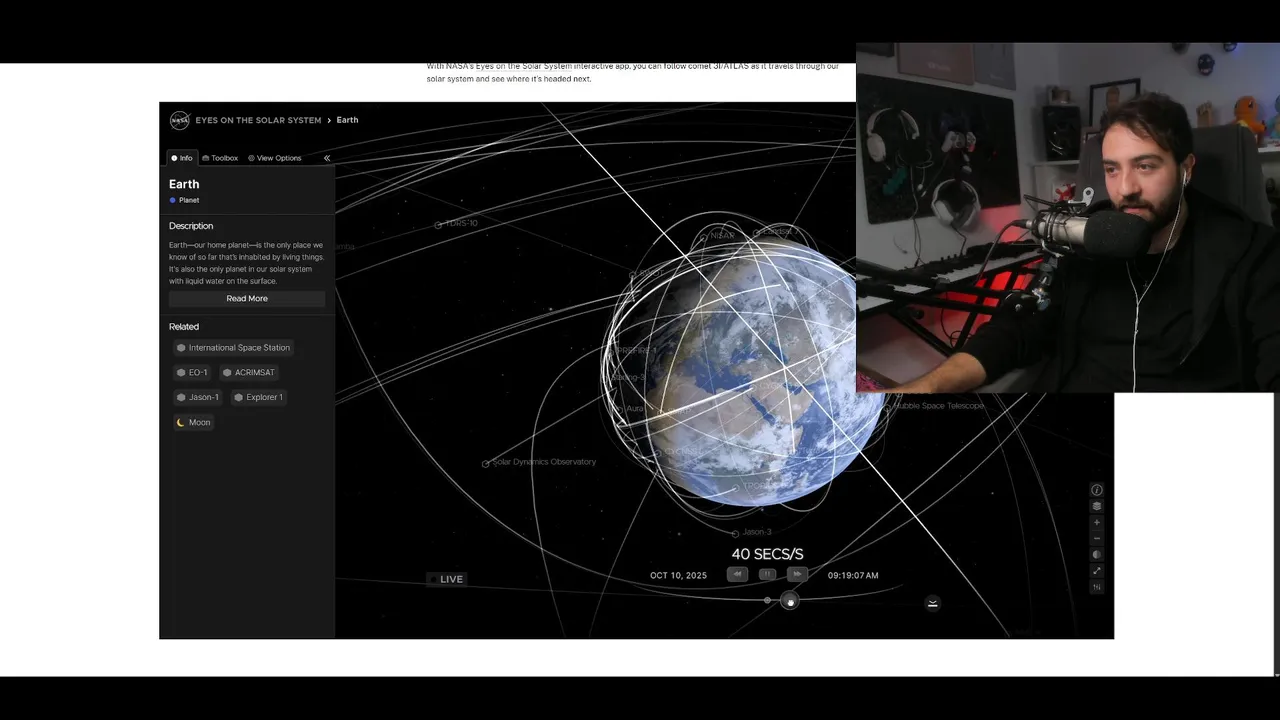This screenshot has height=720, width=1280.
Task: Click the 09:19:07 AM time display
Action: (853, 576)
